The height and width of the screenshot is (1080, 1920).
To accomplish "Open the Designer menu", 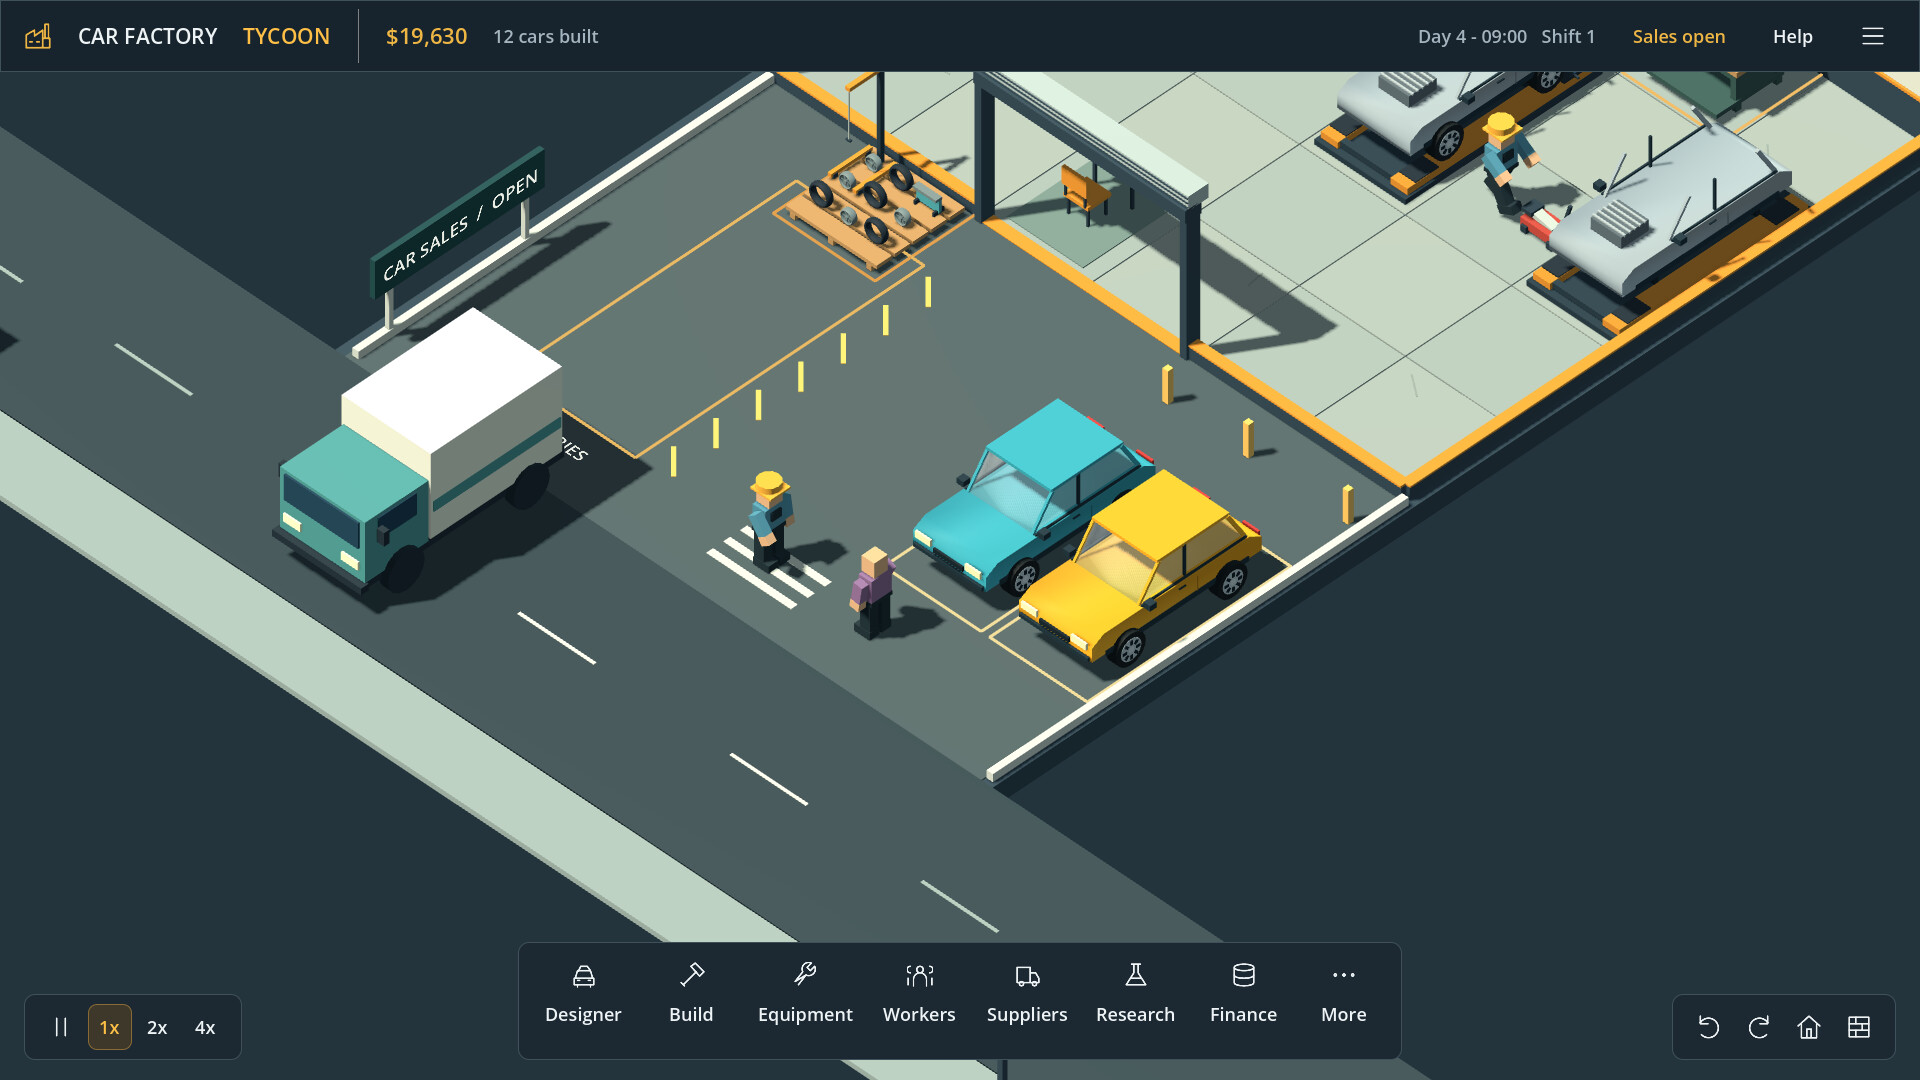I will [x=583, y=995].
